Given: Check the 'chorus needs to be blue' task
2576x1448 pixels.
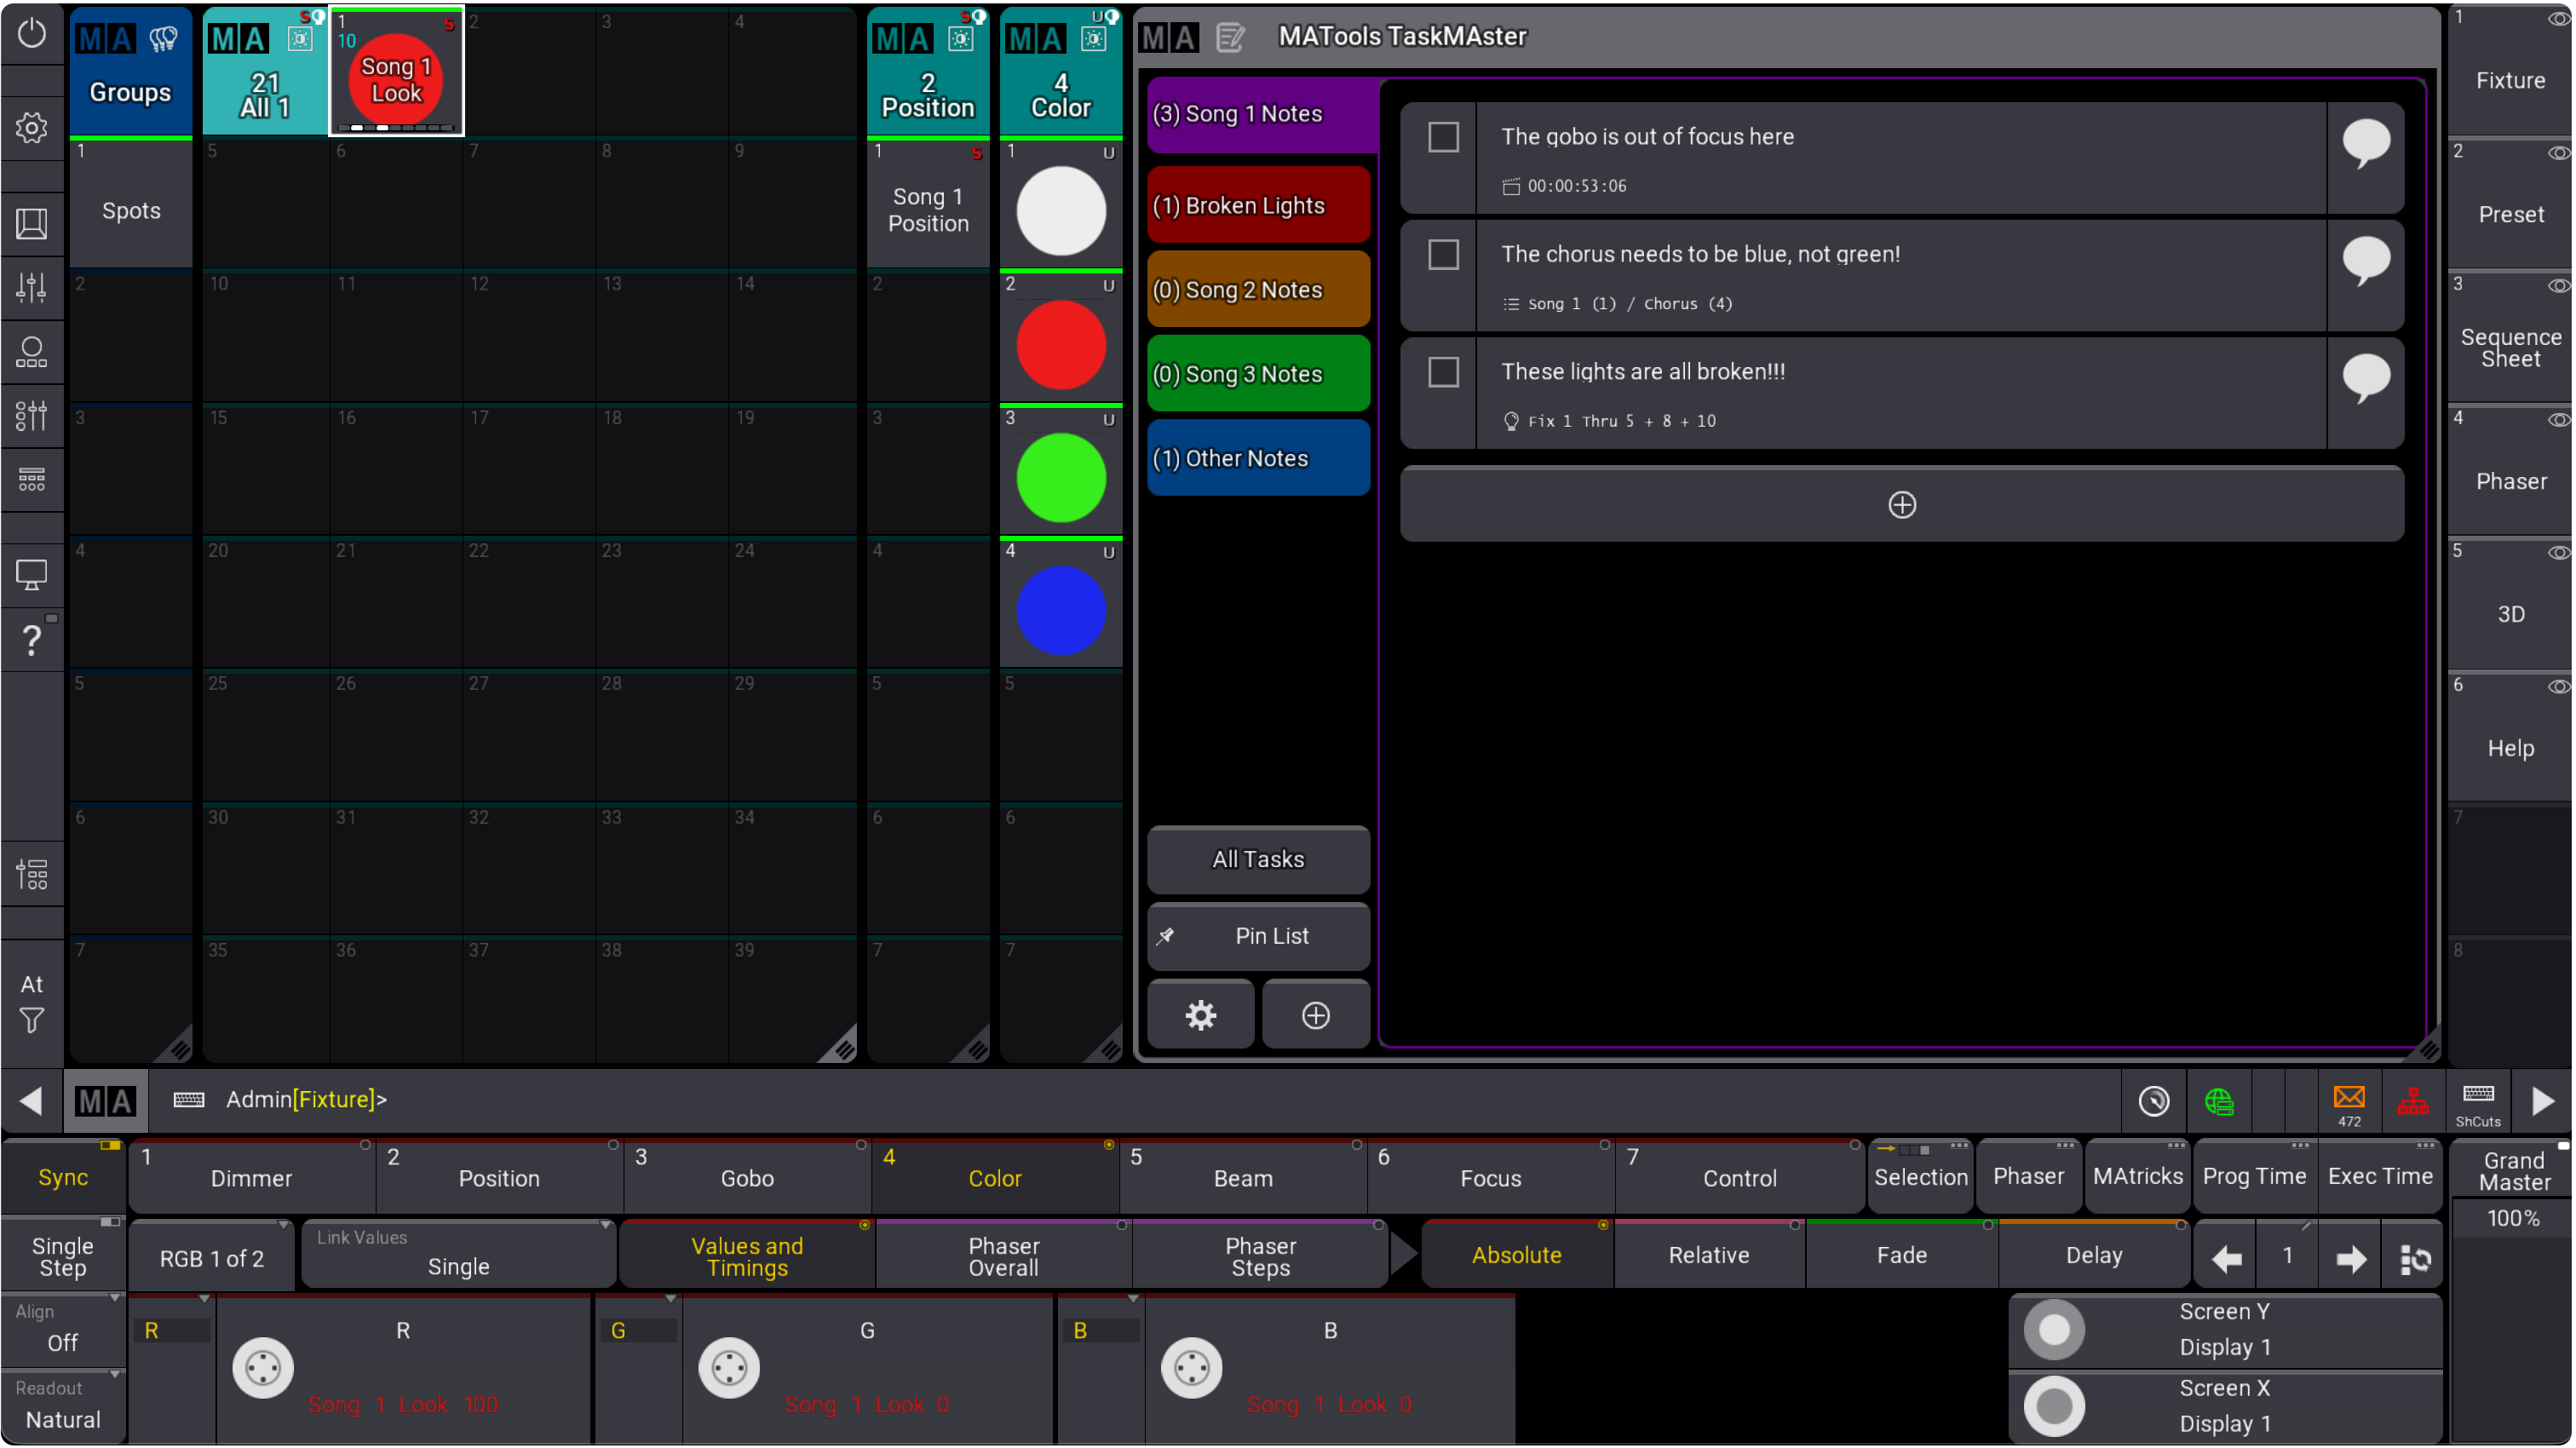Looking at the screenshot, I should coord(1443,254).
